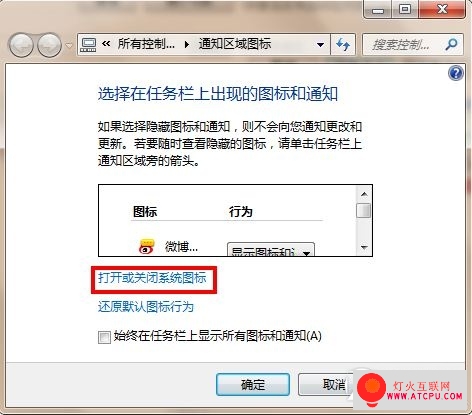Viewport: 472px width, 415px height.
Task: Select 所有控制... breadcrumb item
Action: [146, 44]
